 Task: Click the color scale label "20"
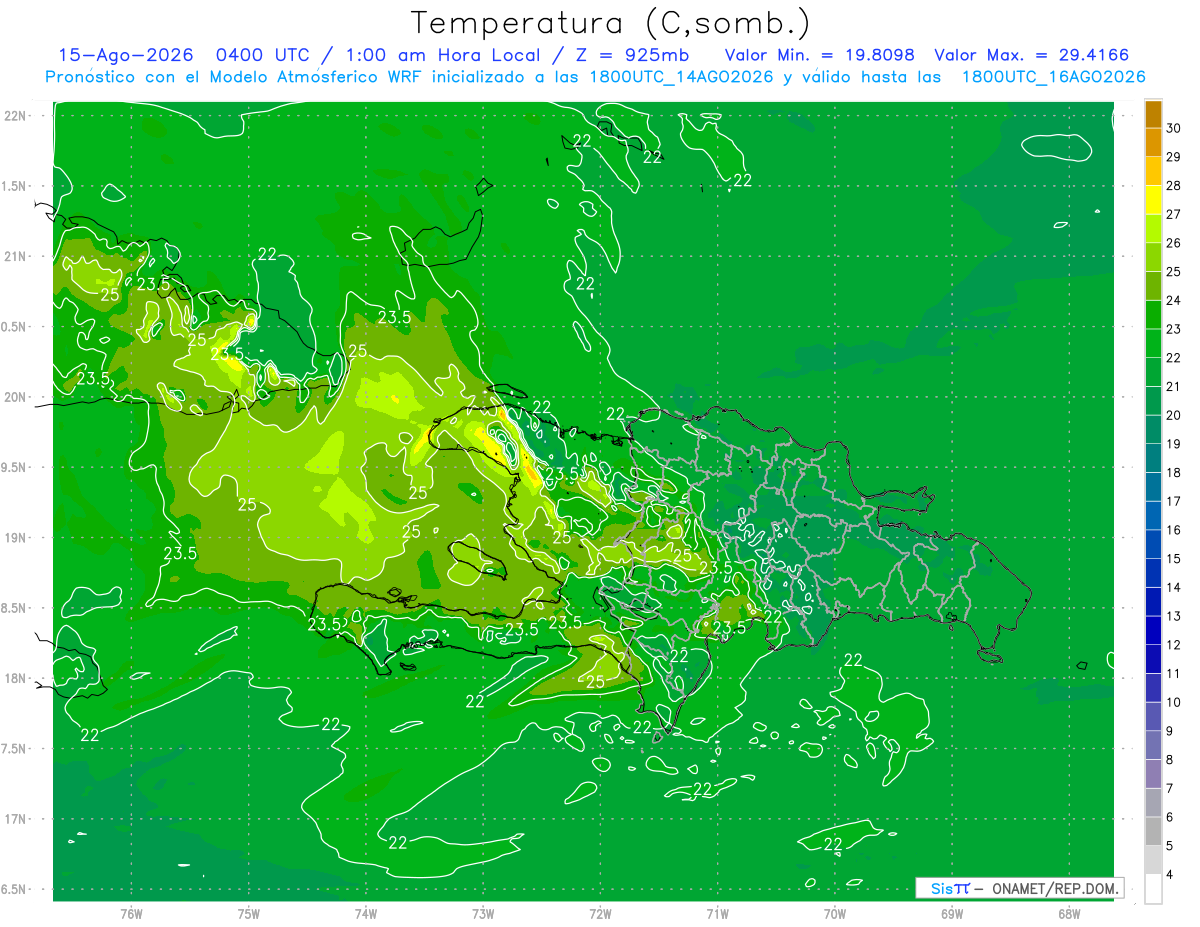pos(1174,415)
